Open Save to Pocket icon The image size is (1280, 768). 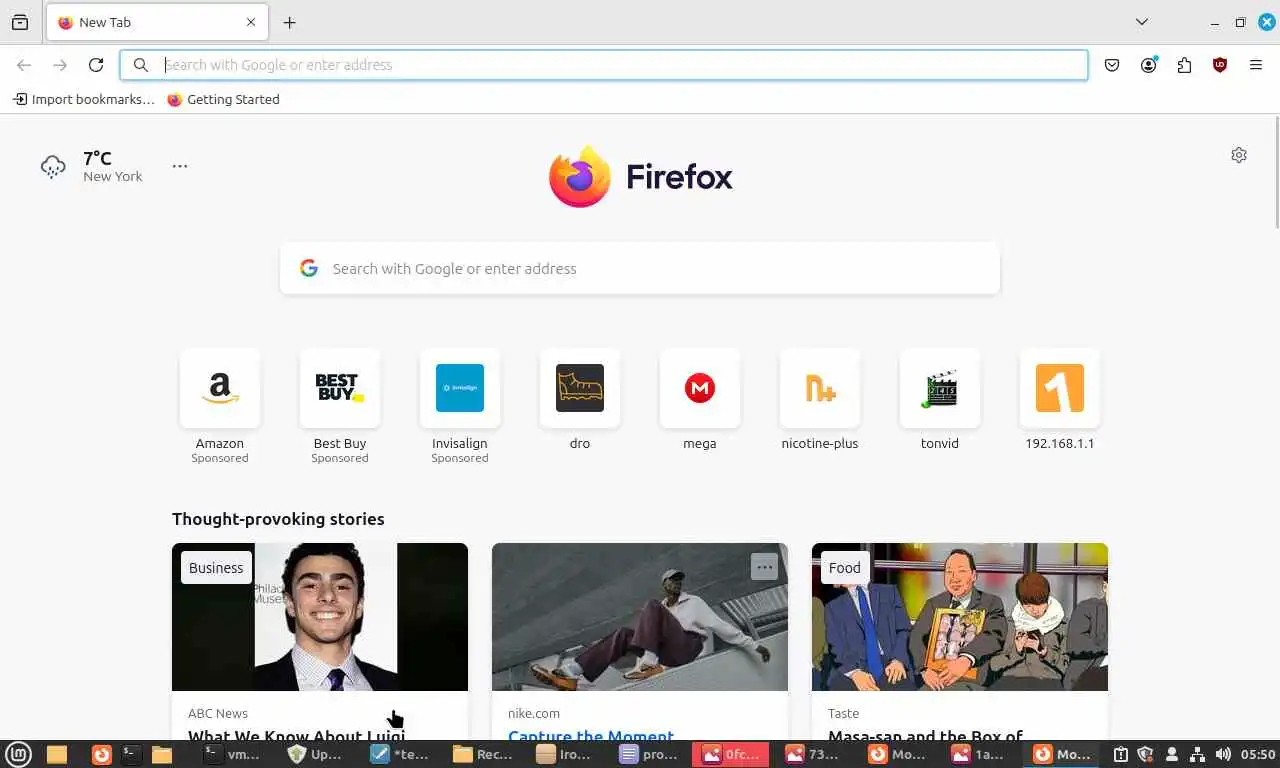tap(1112, 65)
